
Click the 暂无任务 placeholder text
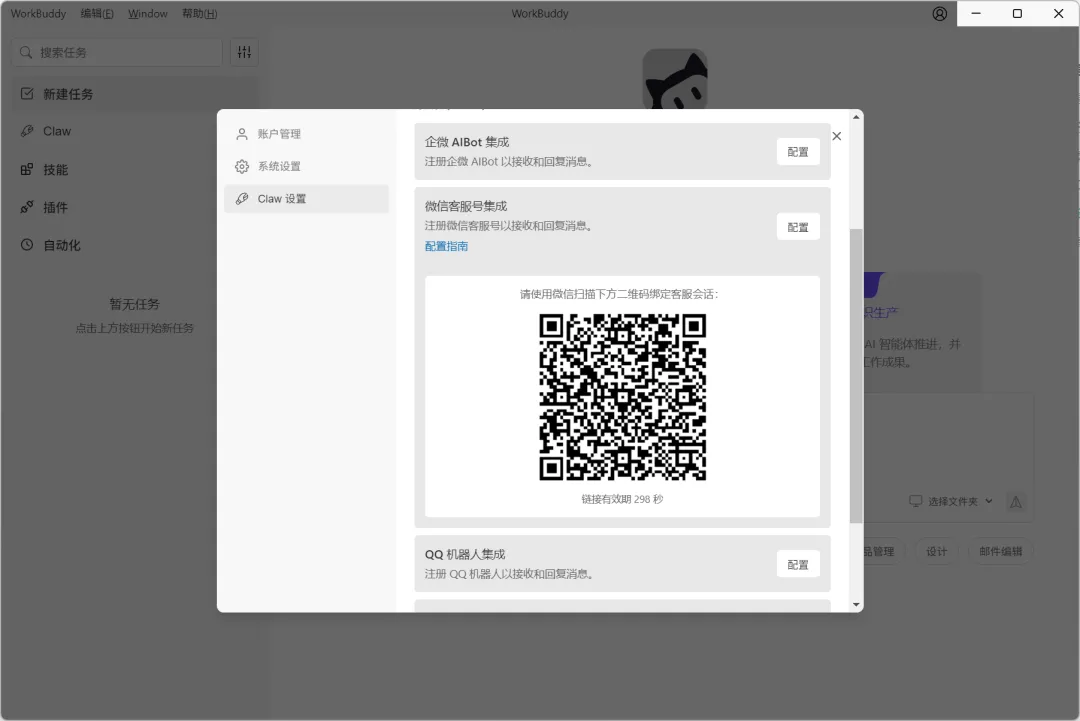click(134, 304)
